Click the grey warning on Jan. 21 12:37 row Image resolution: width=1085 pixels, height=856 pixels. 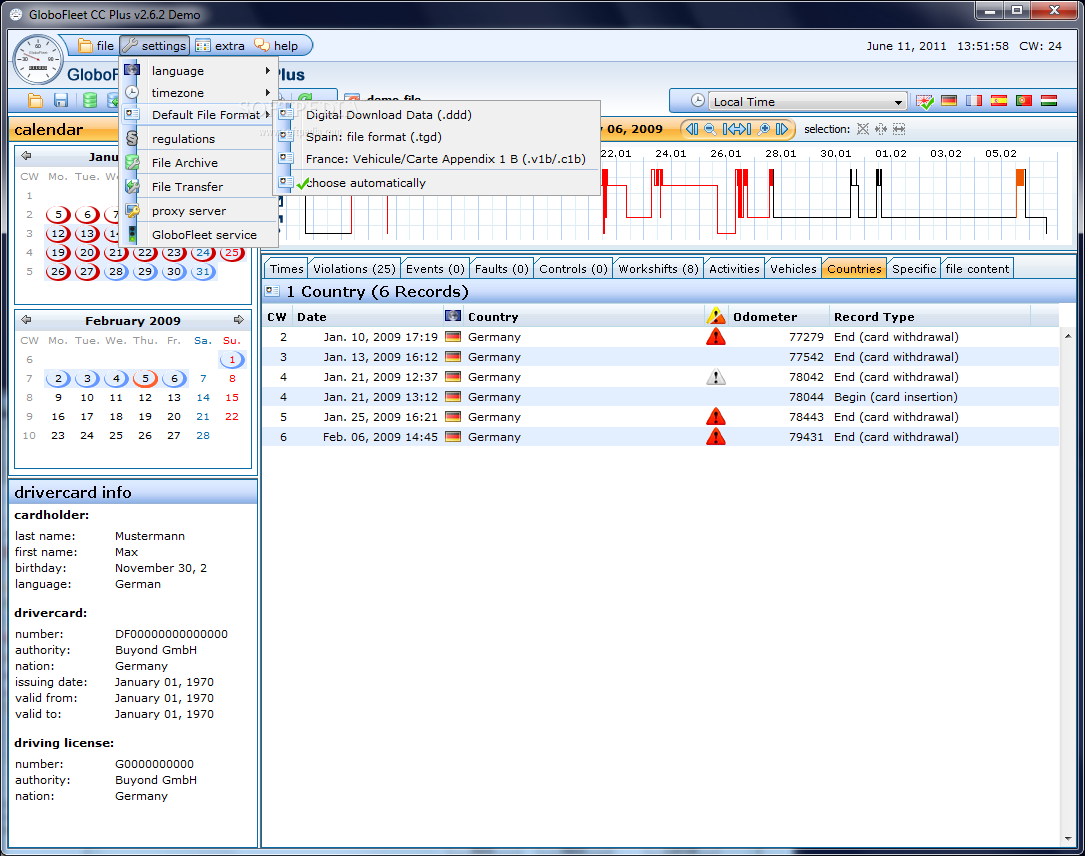[715, 377]
